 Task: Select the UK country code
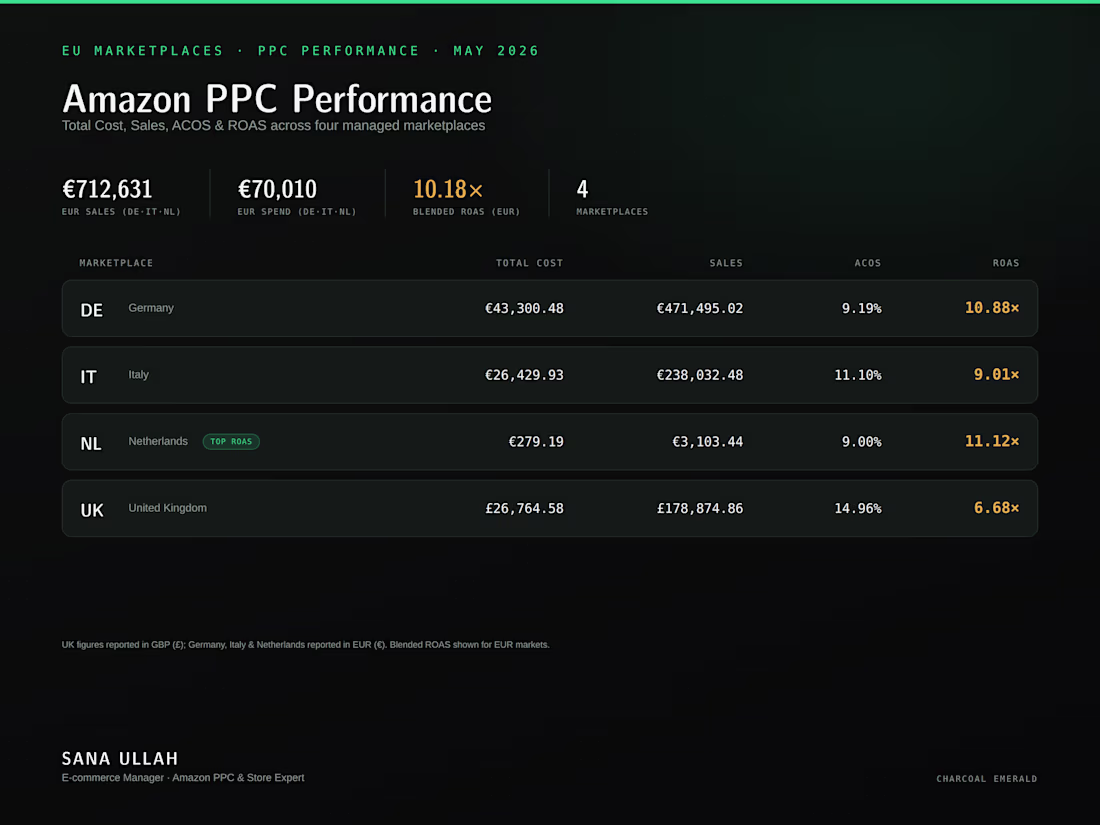(92, 510)
